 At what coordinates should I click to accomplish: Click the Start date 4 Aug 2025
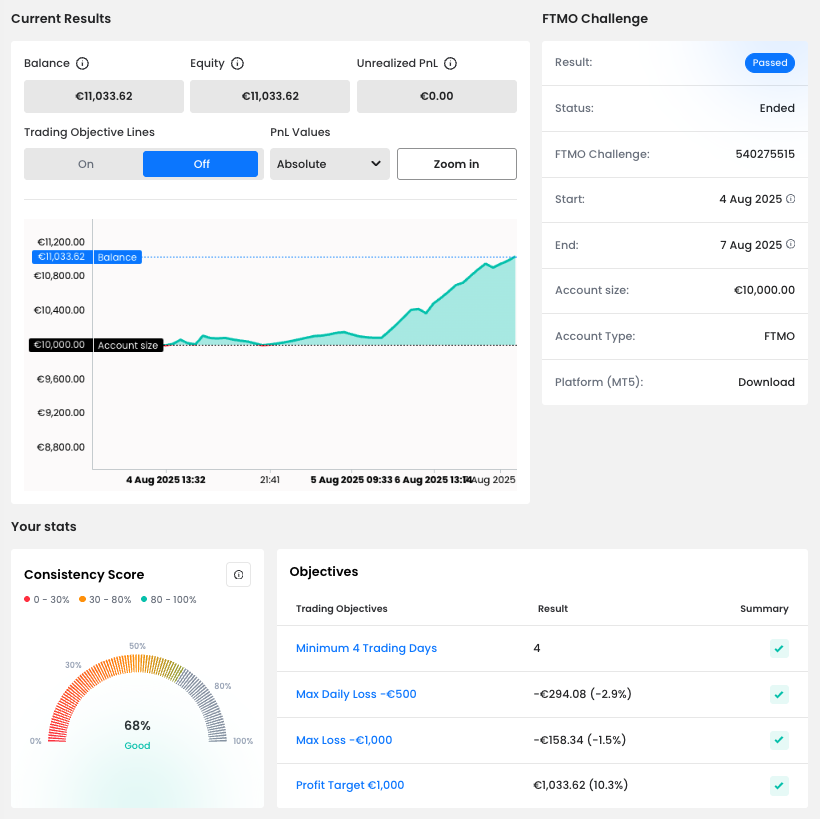(750, 199)
